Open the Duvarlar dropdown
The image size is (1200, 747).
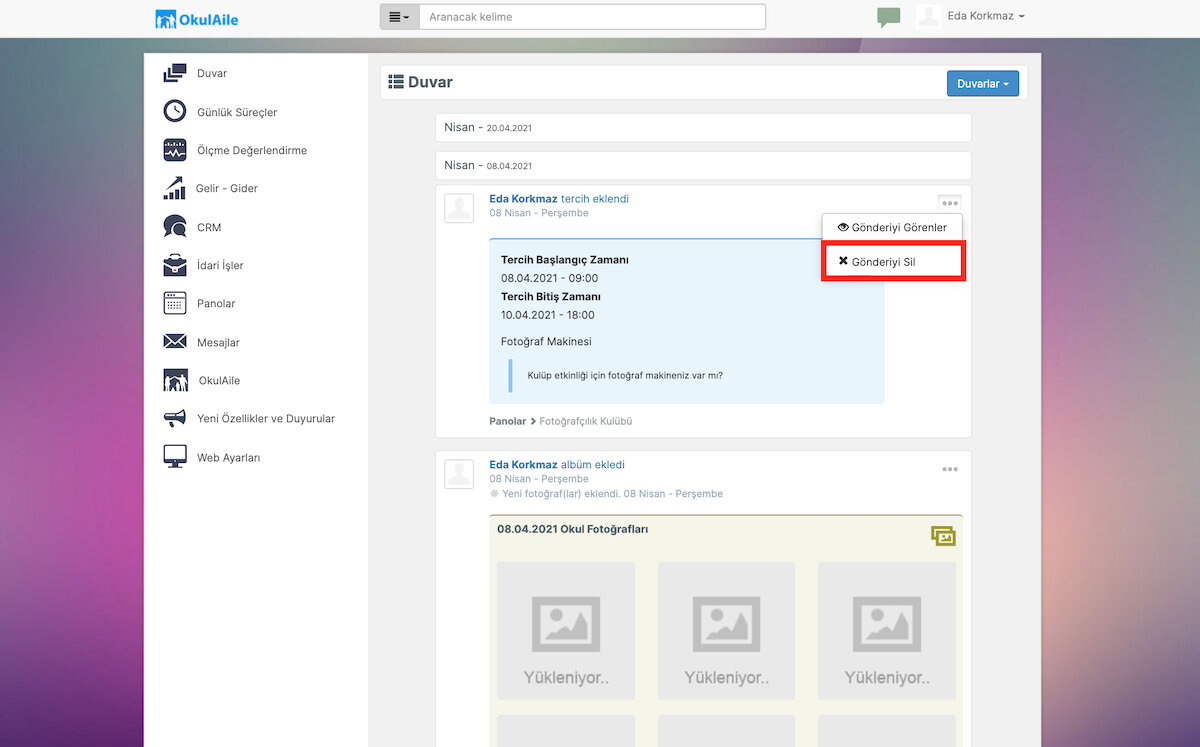pyautogui.click(x=983, y=84)
